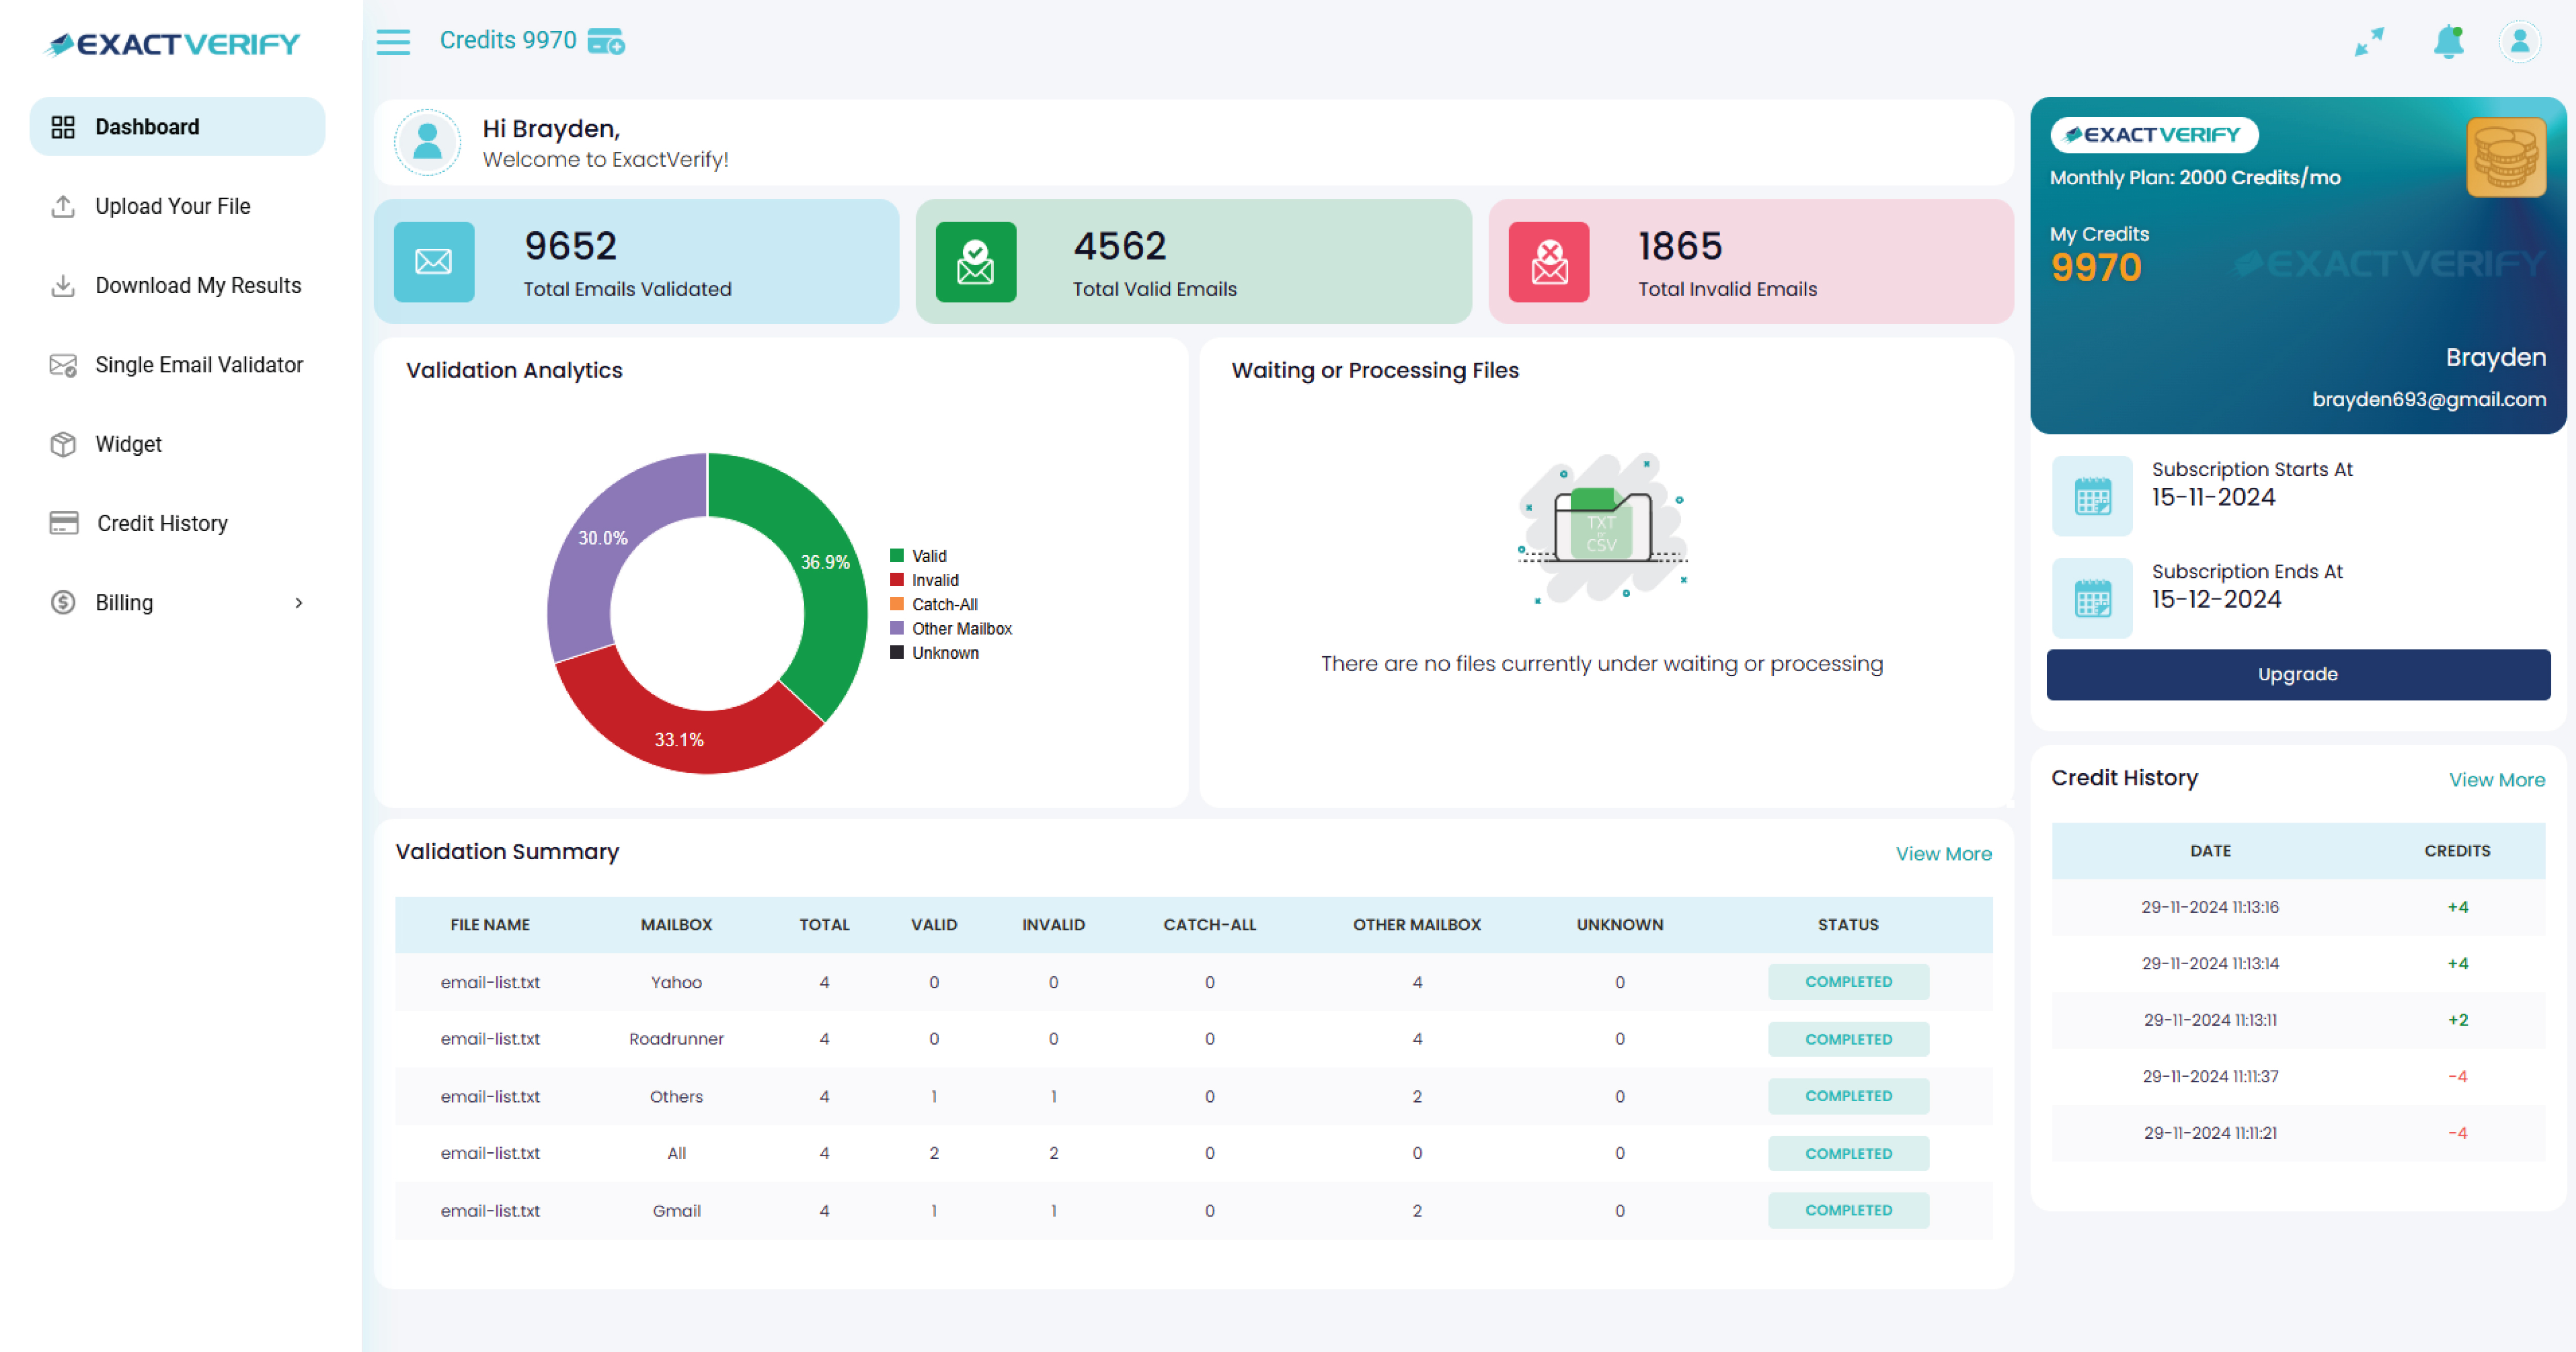Select the Invalid legend entry on chart

click(934, 580)
